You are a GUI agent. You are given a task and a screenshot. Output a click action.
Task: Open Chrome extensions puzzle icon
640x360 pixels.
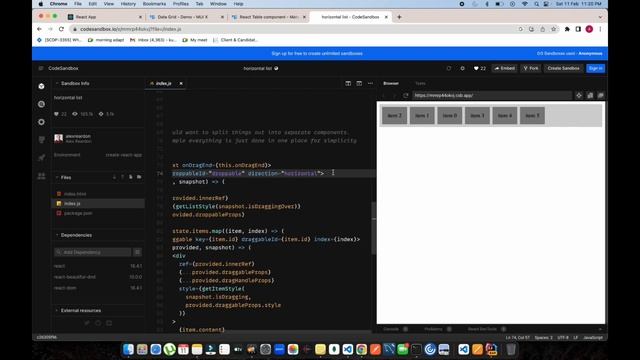click(567, 29)
